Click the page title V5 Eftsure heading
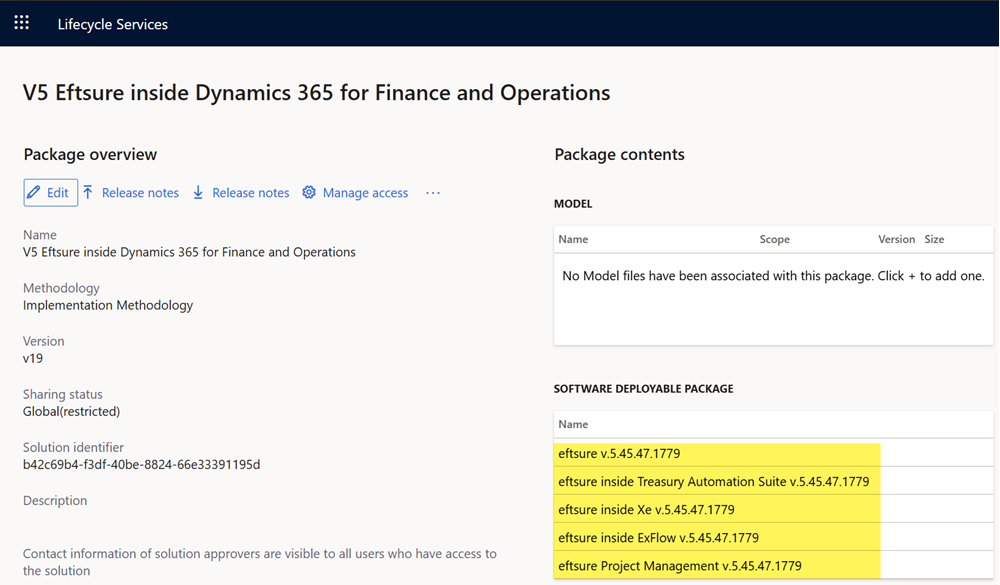 point(316,93)
